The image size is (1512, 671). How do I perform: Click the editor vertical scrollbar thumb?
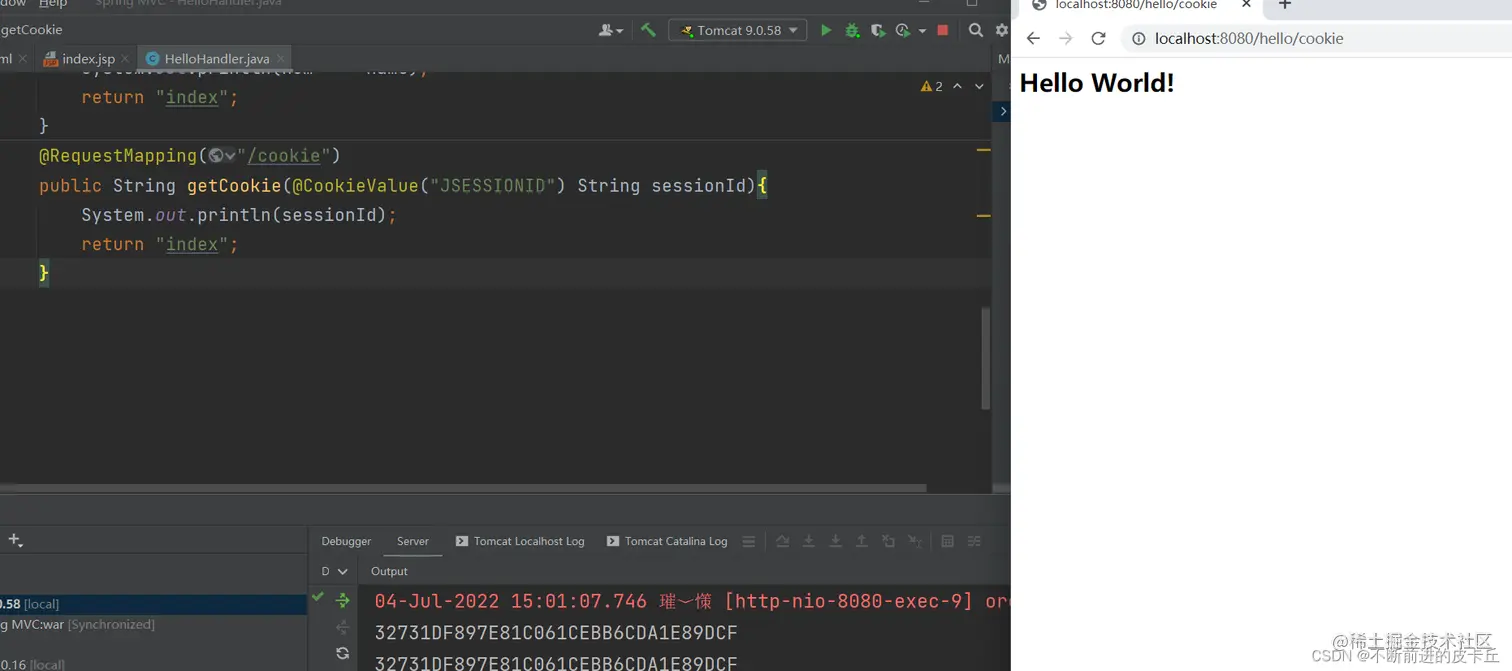click(x=985, y=358)
